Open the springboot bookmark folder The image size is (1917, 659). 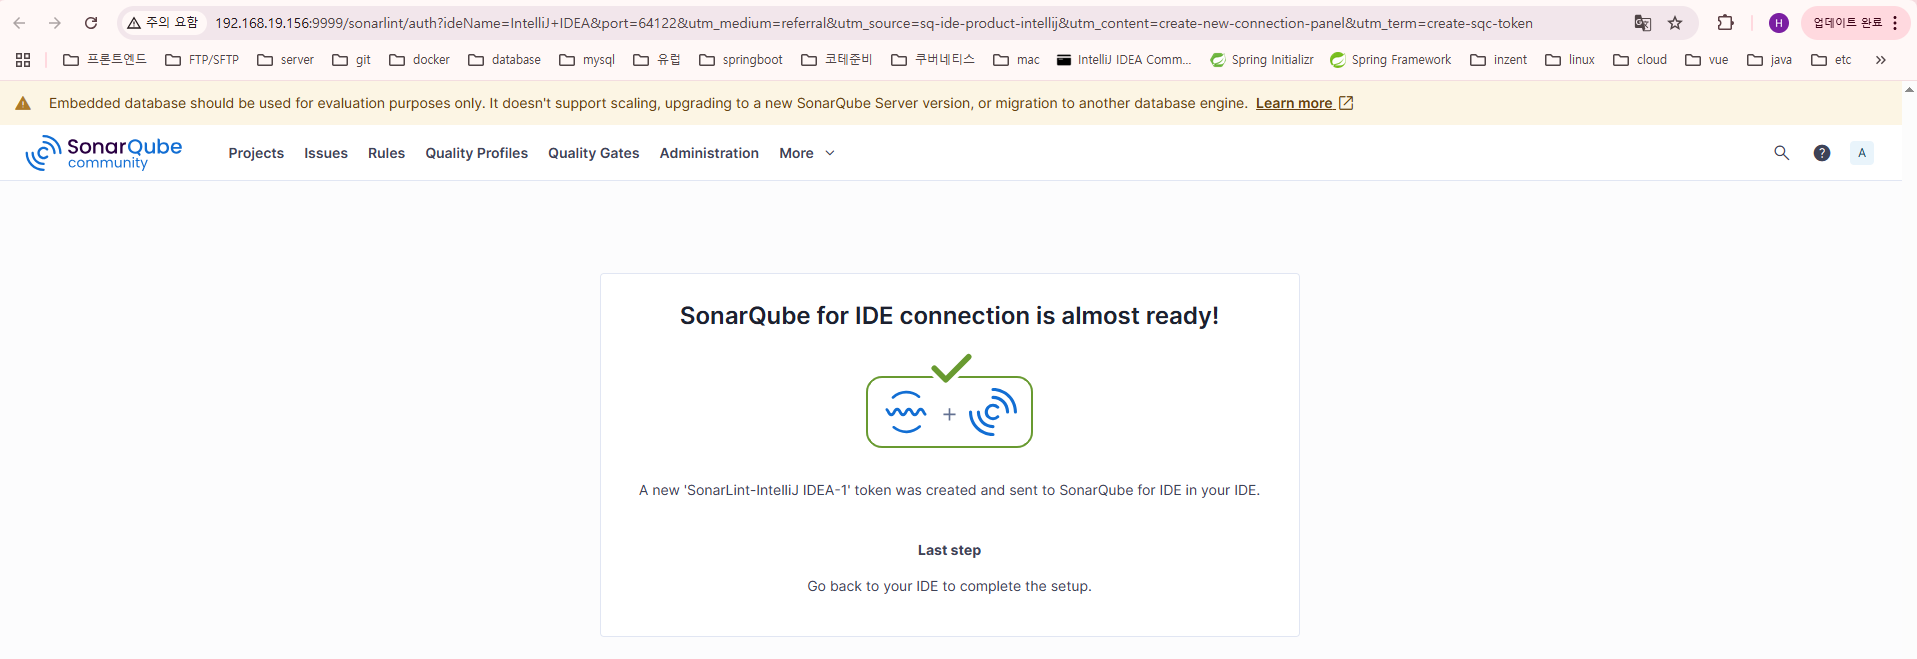[741, 60]
